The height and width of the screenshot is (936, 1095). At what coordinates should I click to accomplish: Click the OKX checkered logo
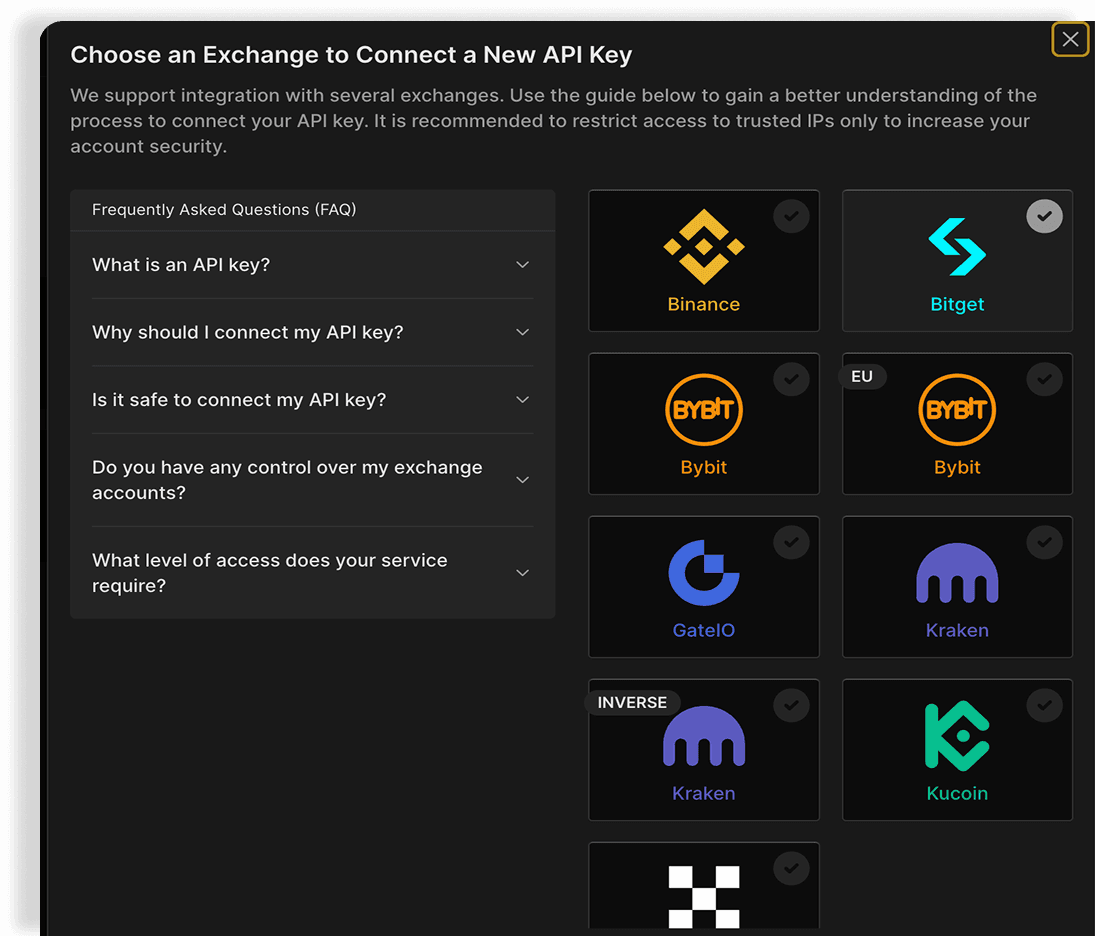[703, 897]
